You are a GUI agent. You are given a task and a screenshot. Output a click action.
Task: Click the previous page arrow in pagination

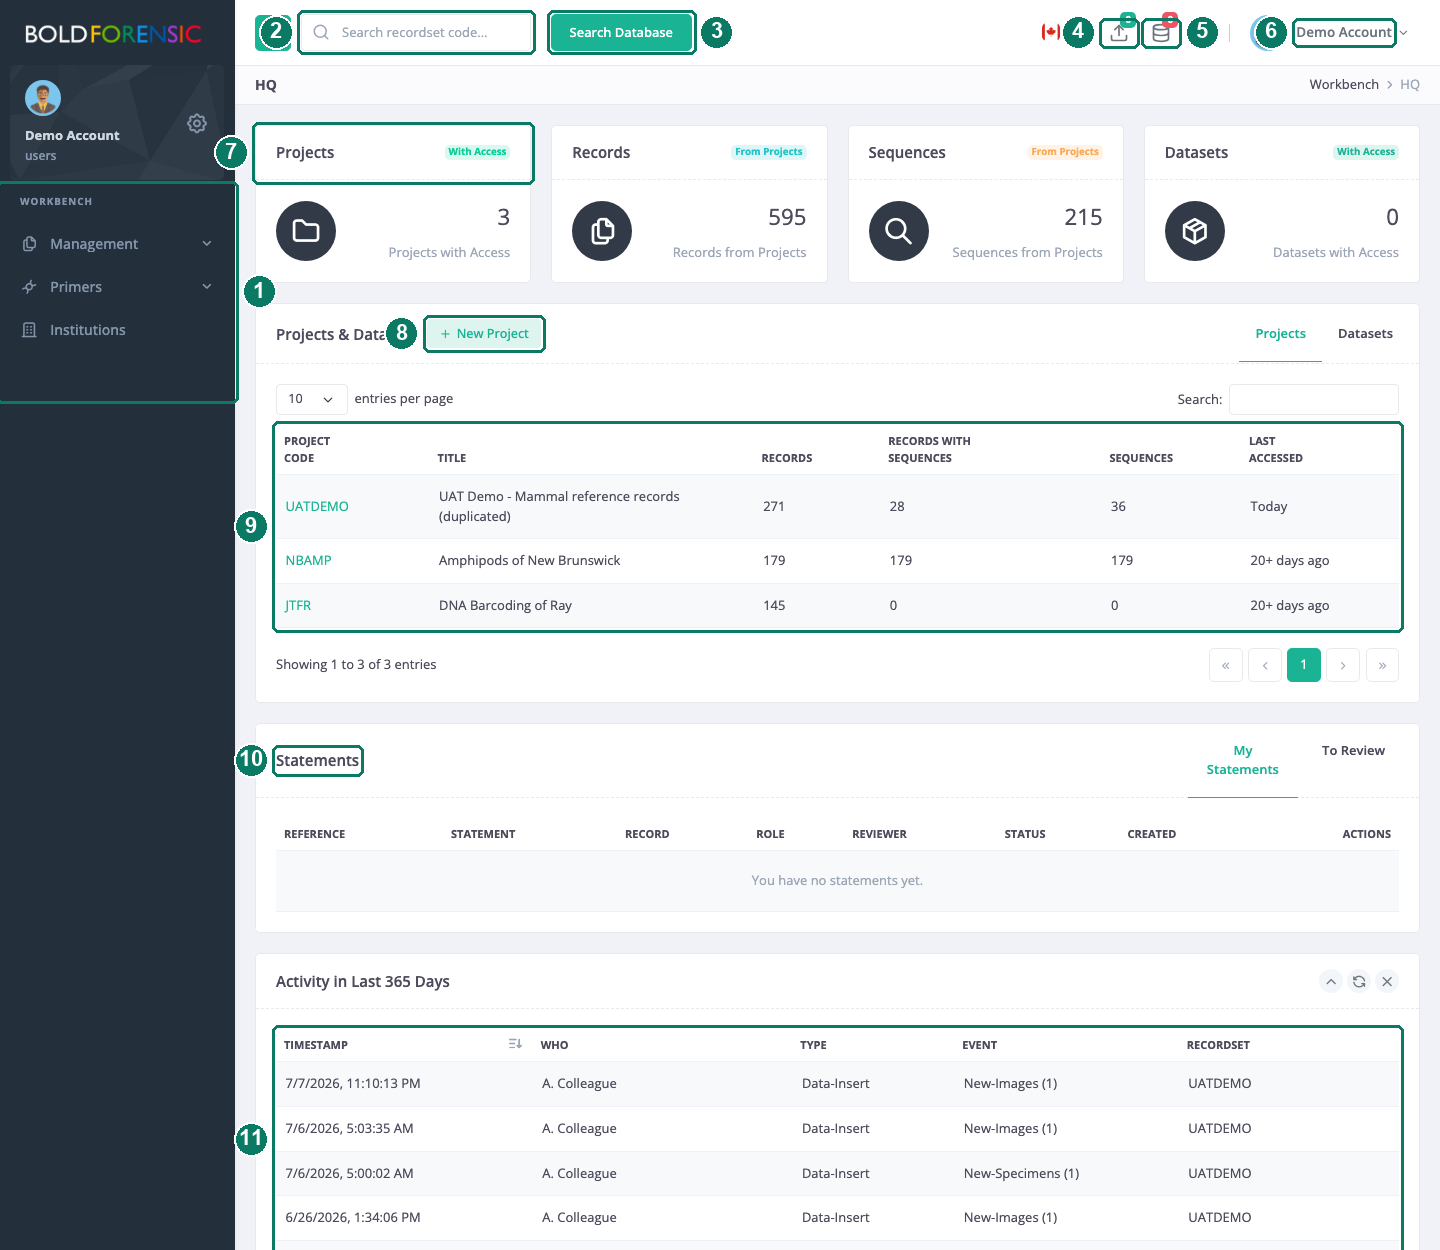coord(1265,665)
